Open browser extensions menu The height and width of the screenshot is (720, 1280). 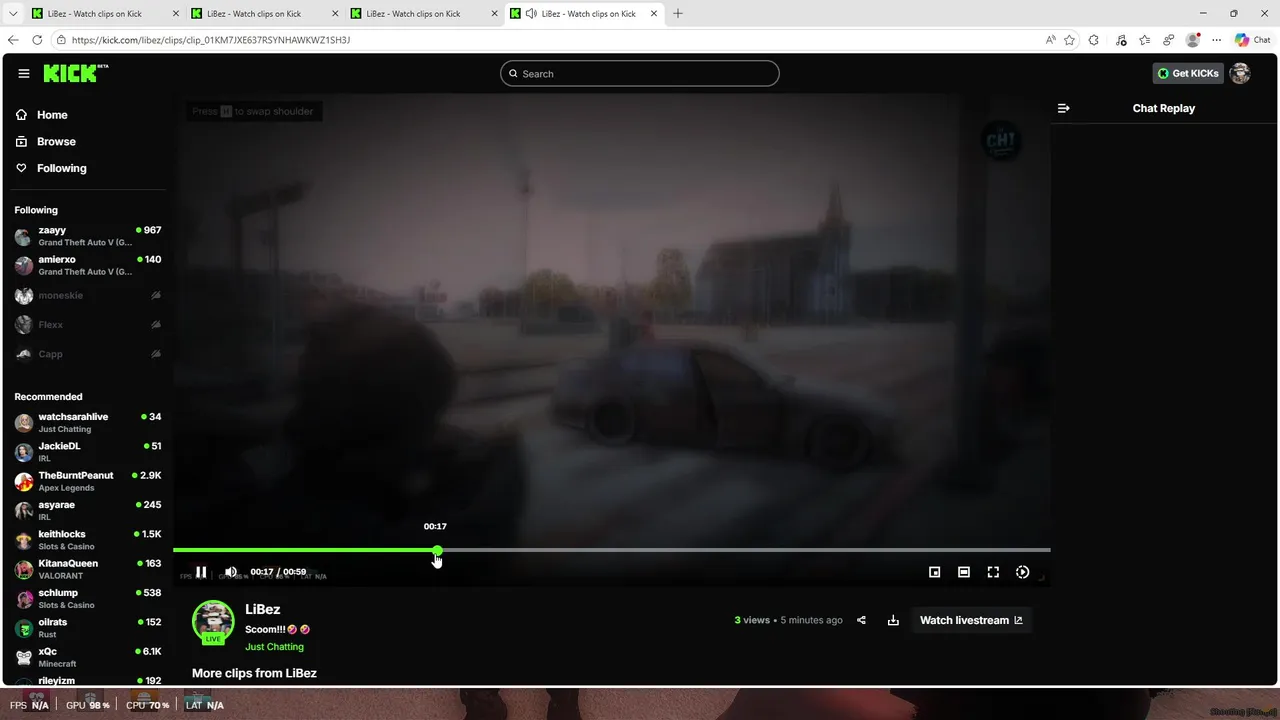point(1094,40)
